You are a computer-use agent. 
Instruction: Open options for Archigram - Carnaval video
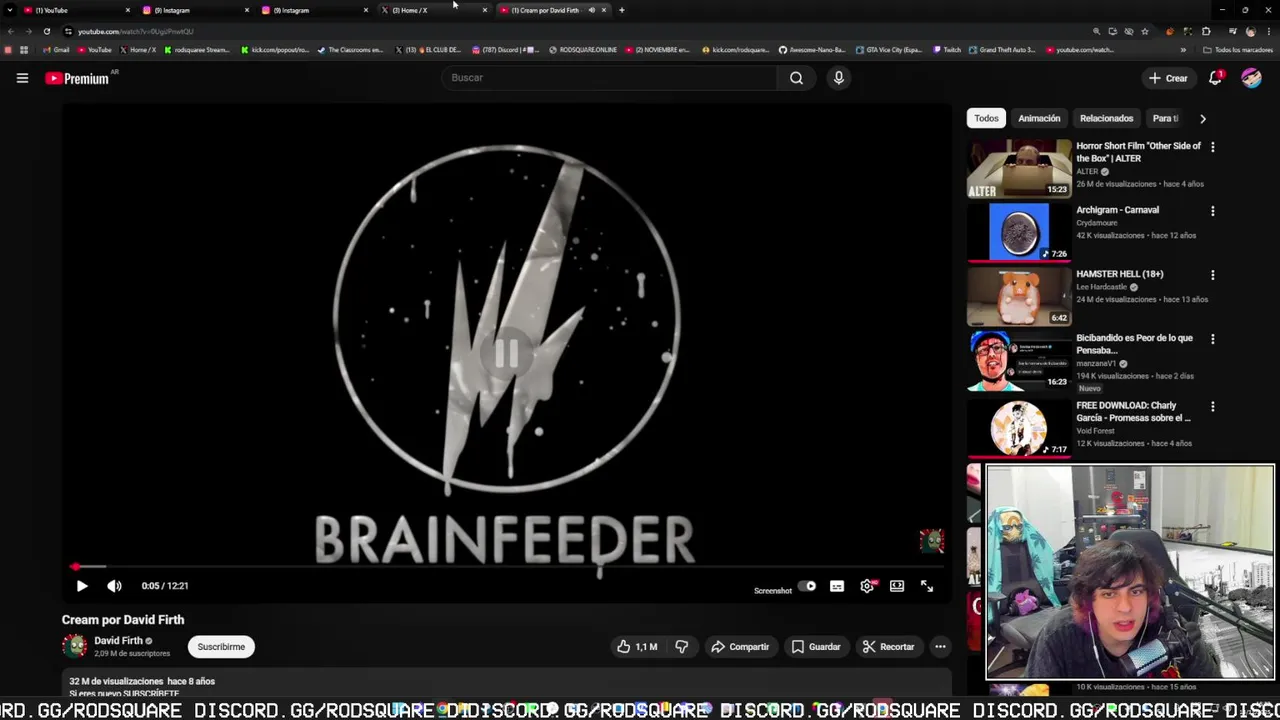(1213, 211)
